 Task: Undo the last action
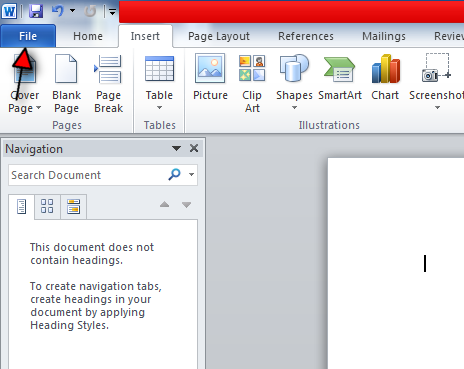click(57, 11)
